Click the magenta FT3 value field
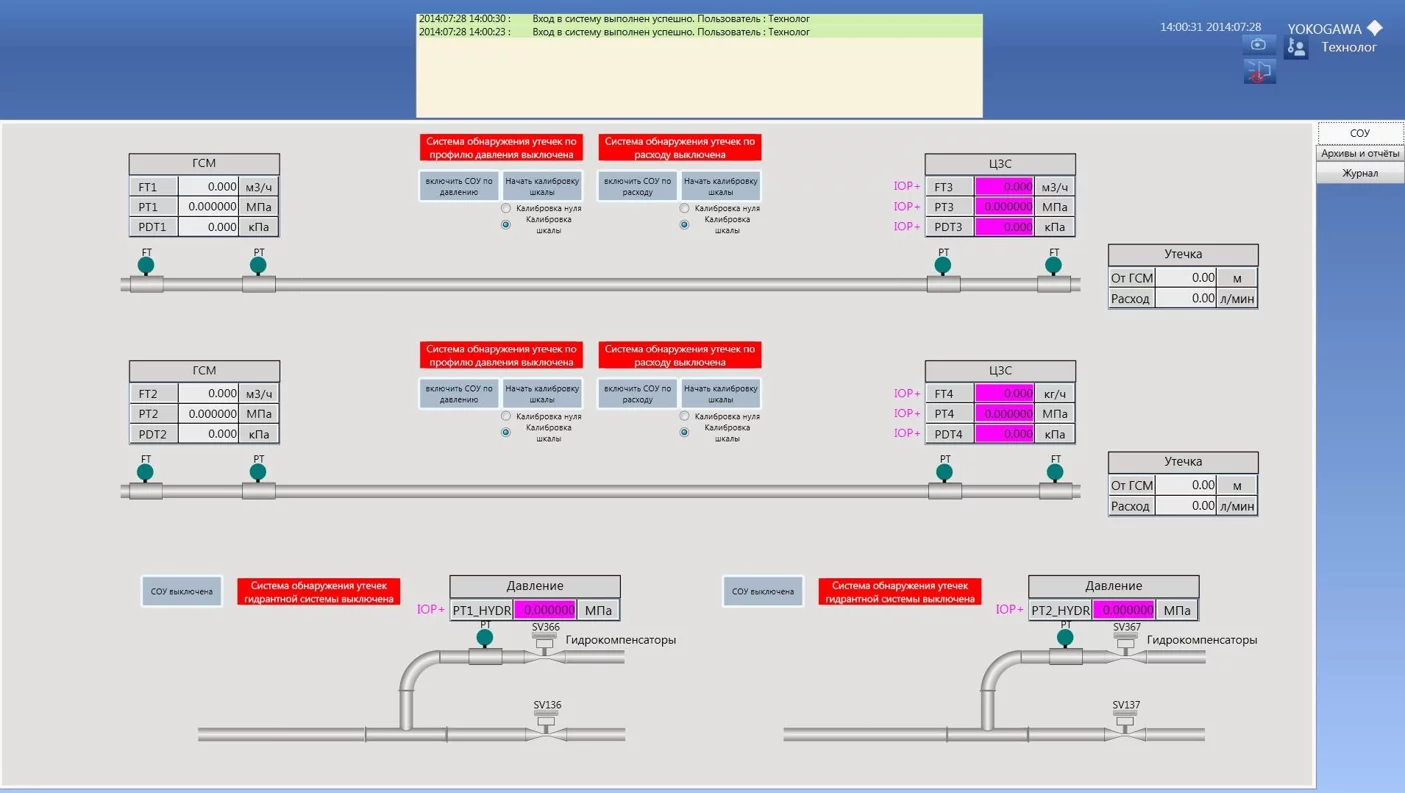Screen dimensions: 1405x793 pos(1004,186)
